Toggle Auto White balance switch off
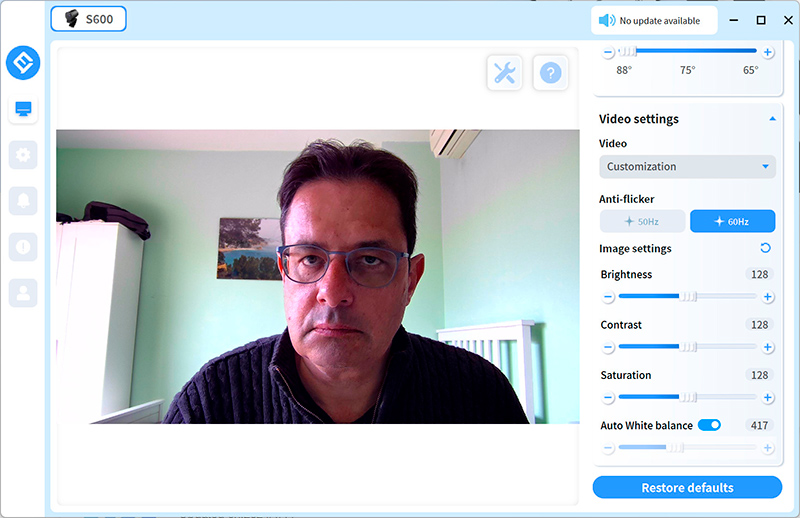Image resolution: width=800 pixels, height=518 pixels. [x=709, y=425]
